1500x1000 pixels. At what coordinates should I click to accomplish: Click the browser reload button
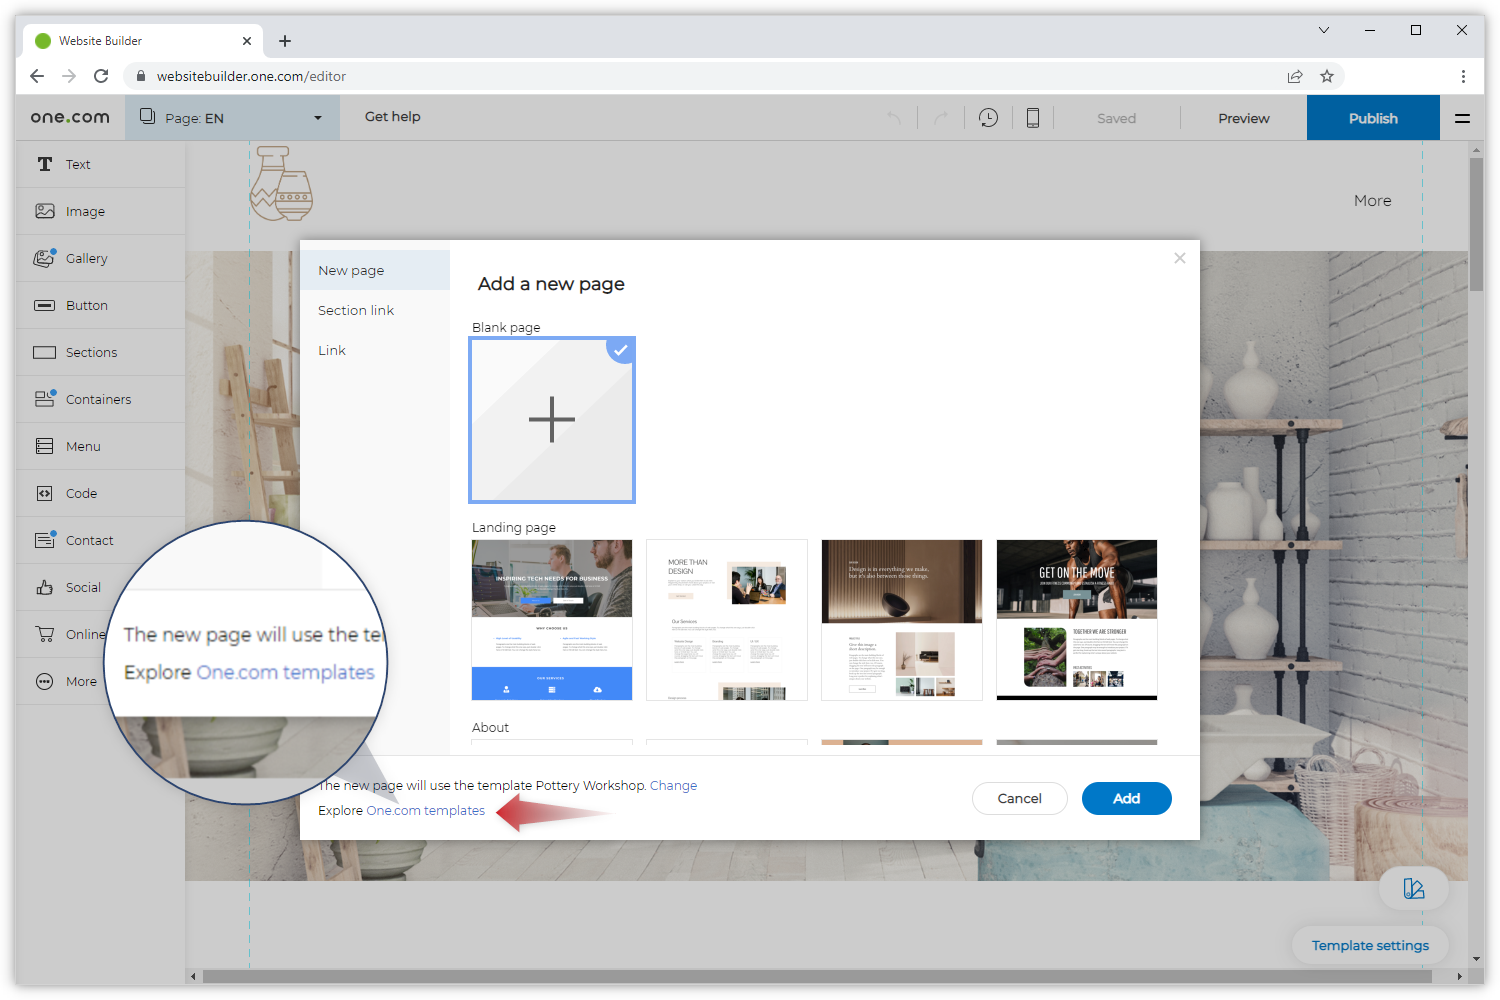click(101, 76)
